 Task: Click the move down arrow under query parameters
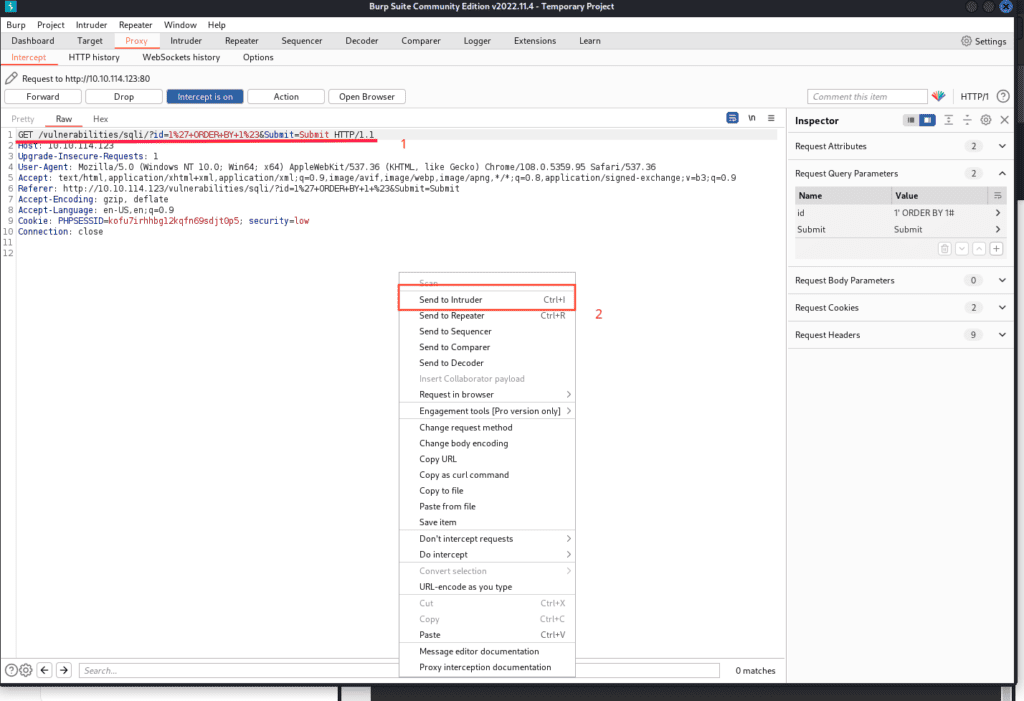pyautogui.click(x=962, y=248)
